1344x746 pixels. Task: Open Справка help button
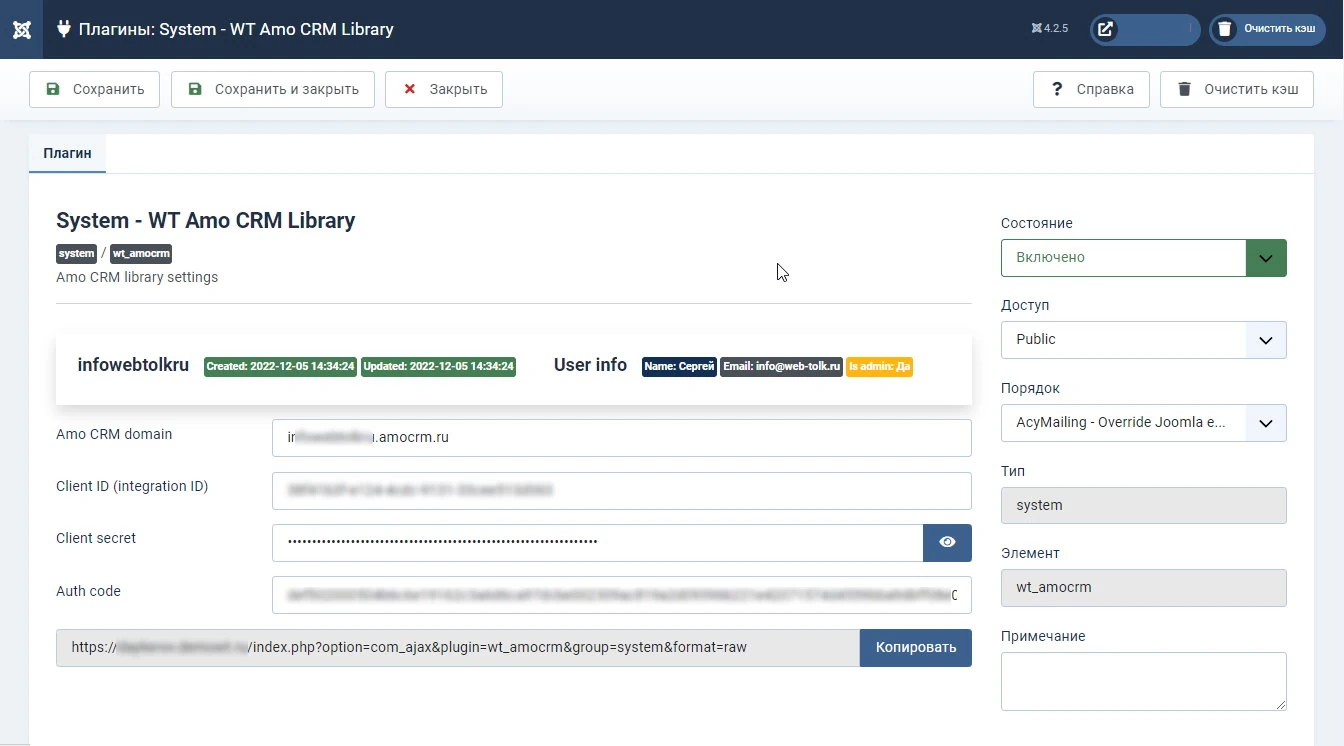pyautogui.click(x=1091, y=89)
